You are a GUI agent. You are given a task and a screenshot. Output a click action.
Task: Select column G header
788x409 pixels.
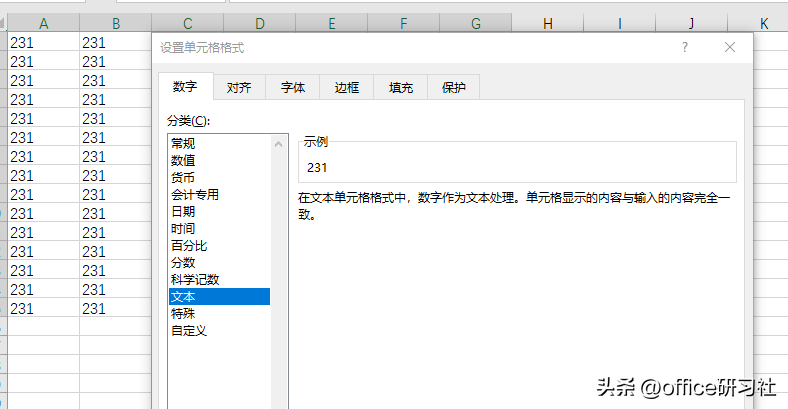pos(475,23)
